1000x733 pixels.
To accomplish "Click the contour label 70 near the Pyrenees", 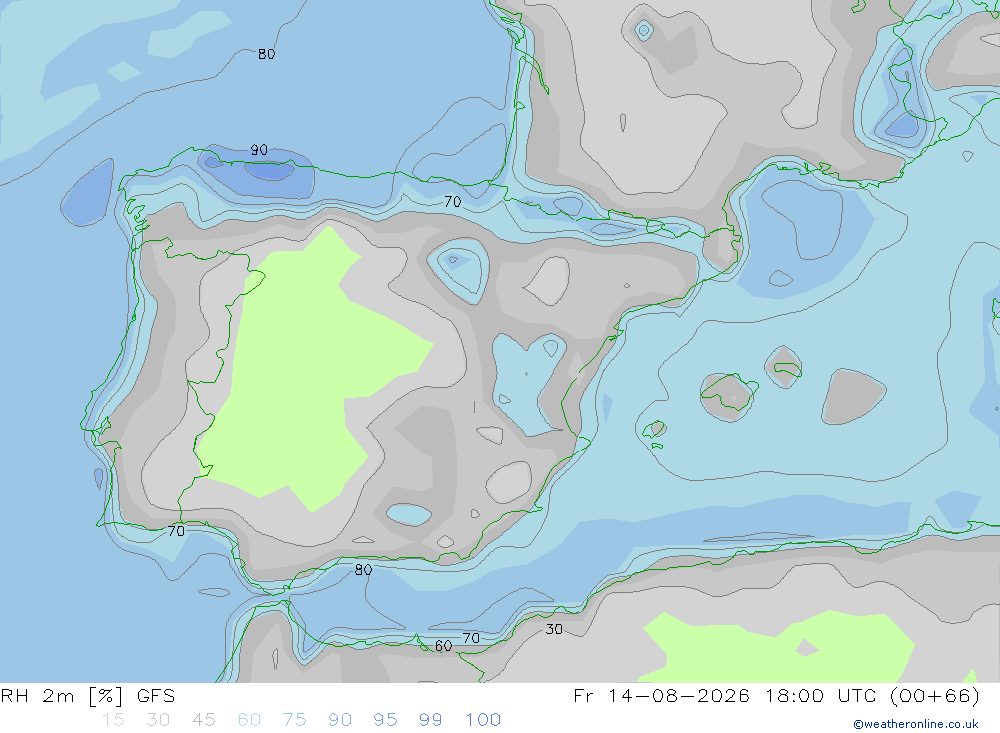I will (x=453, y=202).
